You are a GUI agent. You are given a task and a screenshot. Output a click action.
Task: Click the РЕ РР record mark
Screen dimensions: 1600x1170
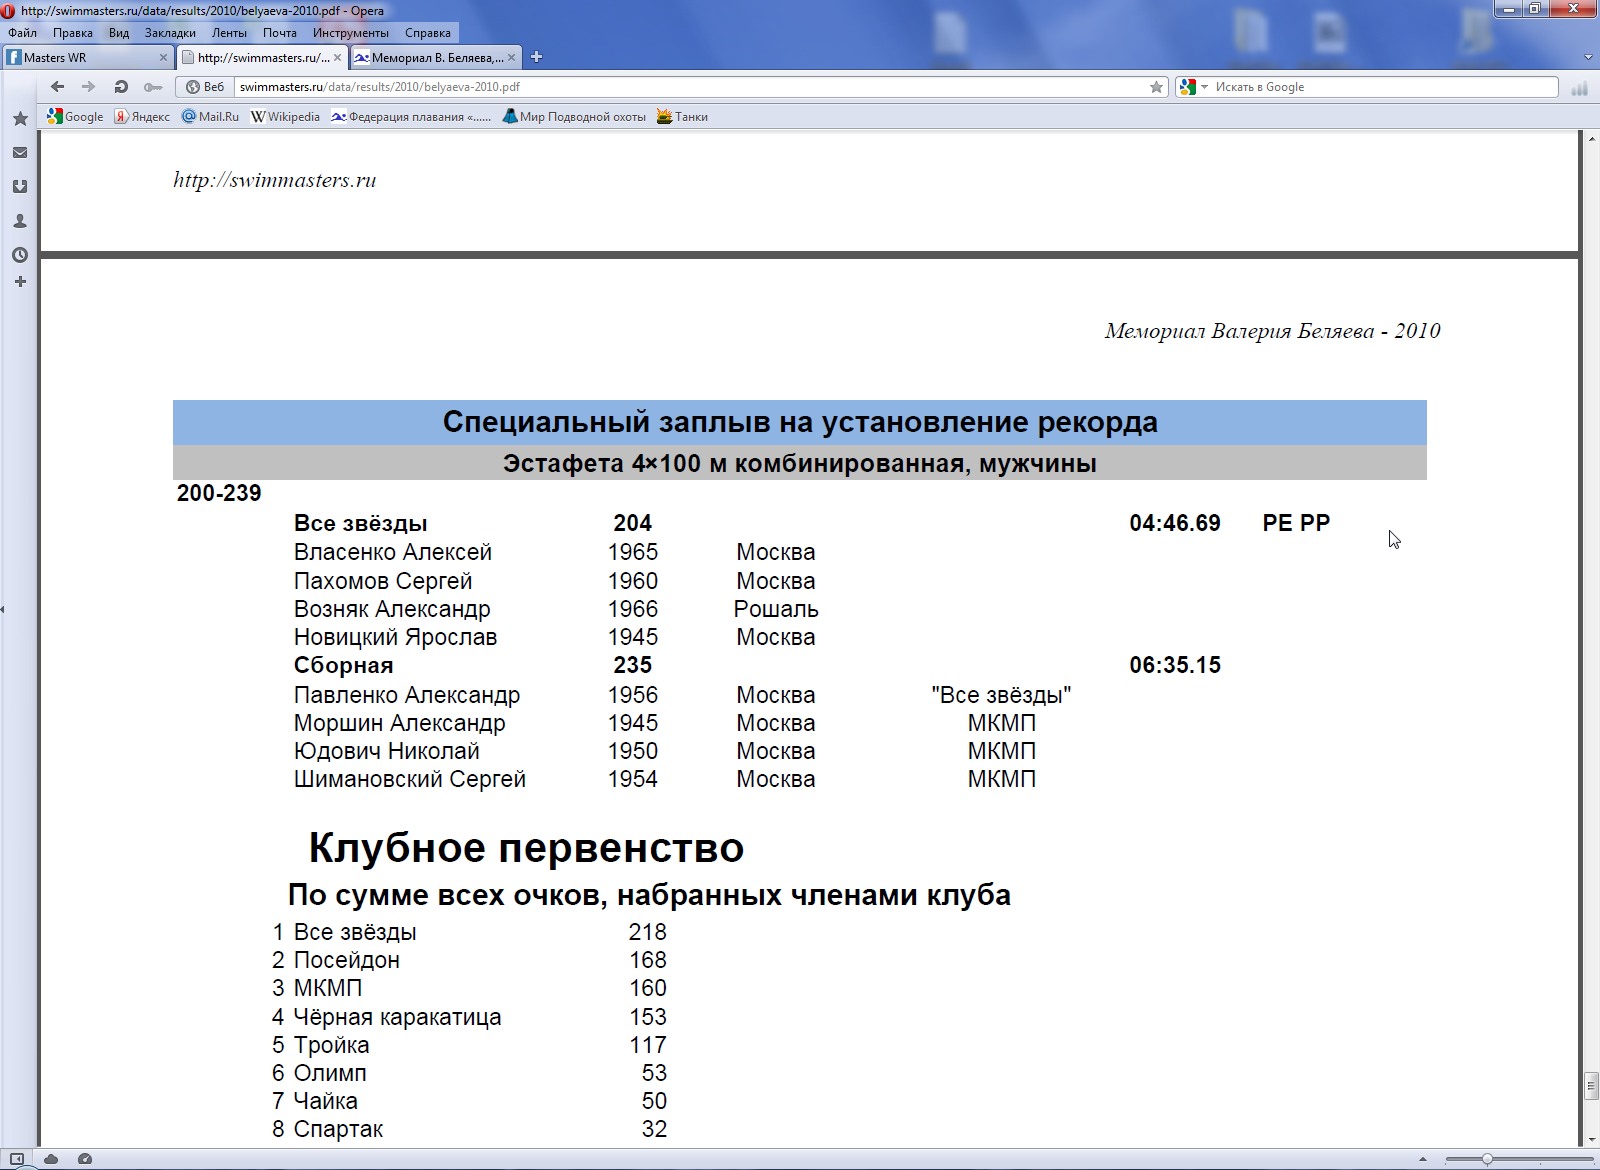pos(1296,523)
